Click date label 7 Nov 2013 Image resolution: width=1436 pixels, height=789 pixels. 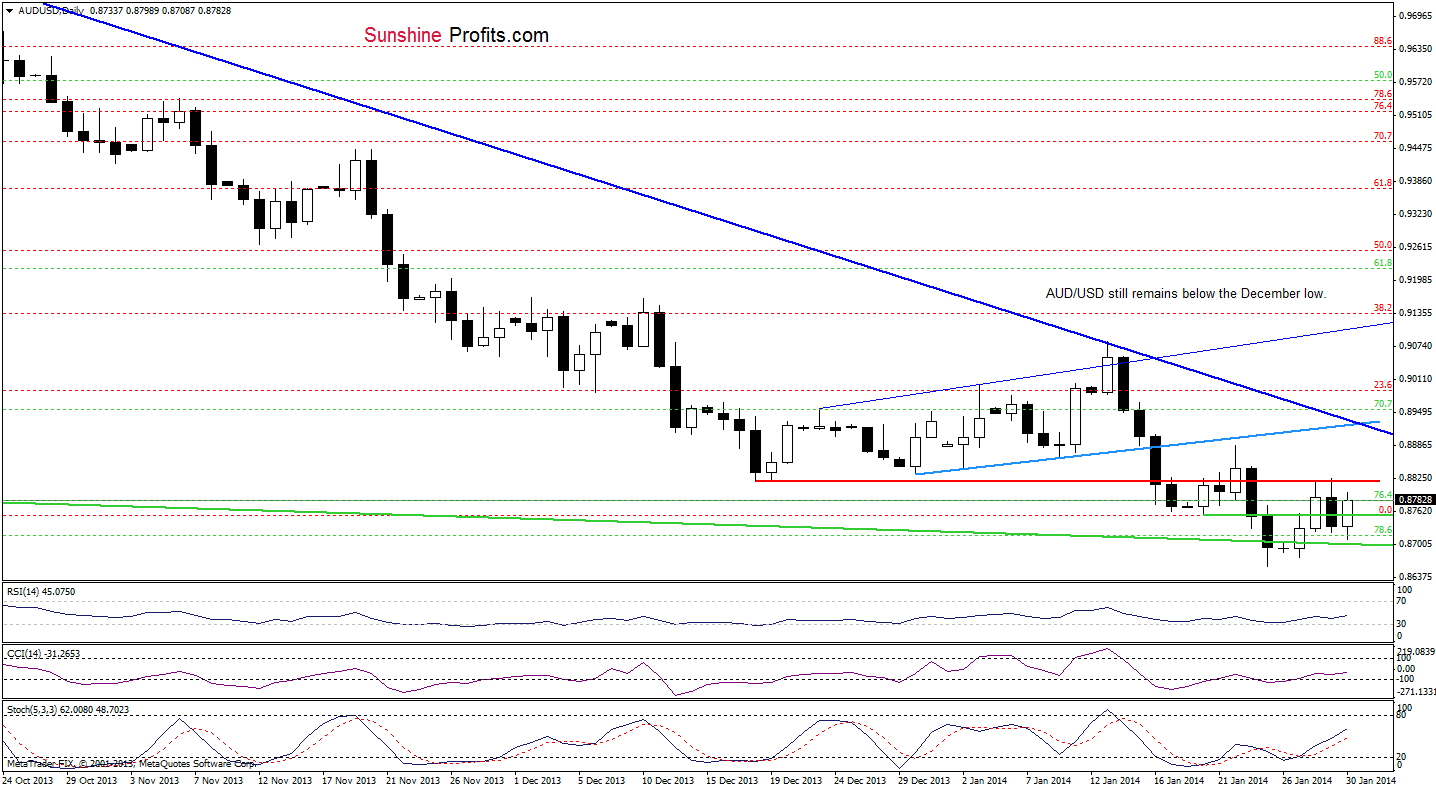[x=217, y=778]
